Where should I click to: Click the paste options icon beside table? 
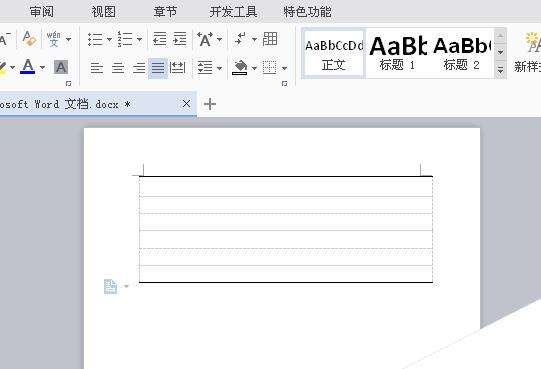click(x=110, y=287)
